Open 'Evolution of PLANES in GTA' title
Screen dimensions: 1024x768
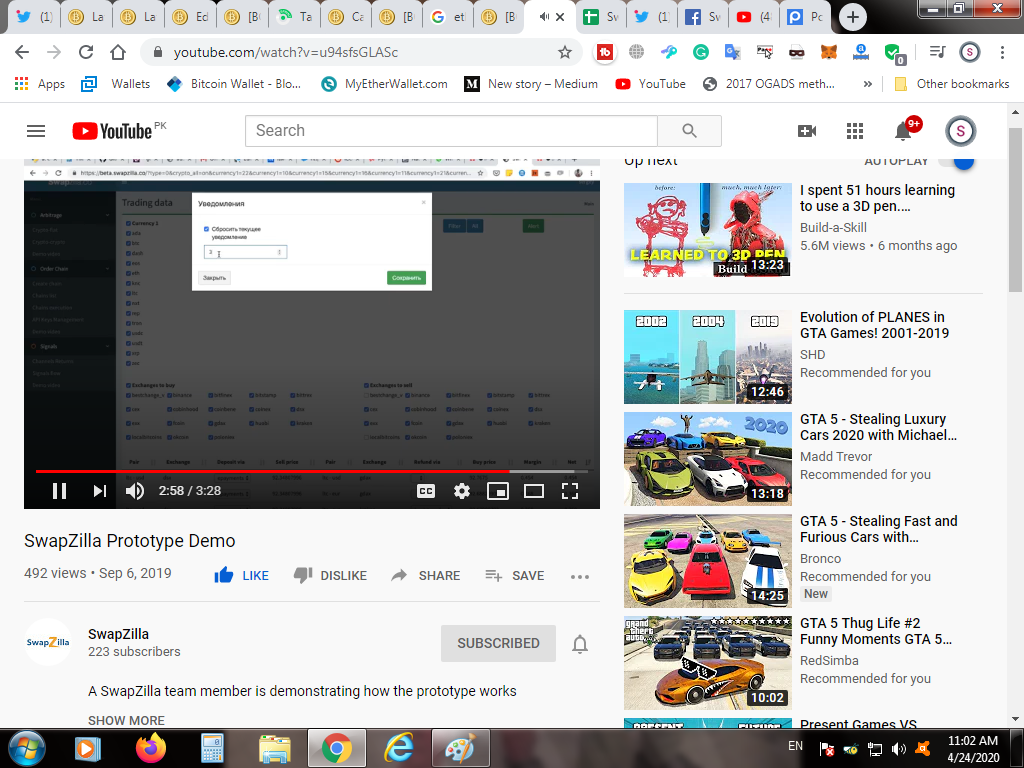pyautogui.click(x=874, y=325)
